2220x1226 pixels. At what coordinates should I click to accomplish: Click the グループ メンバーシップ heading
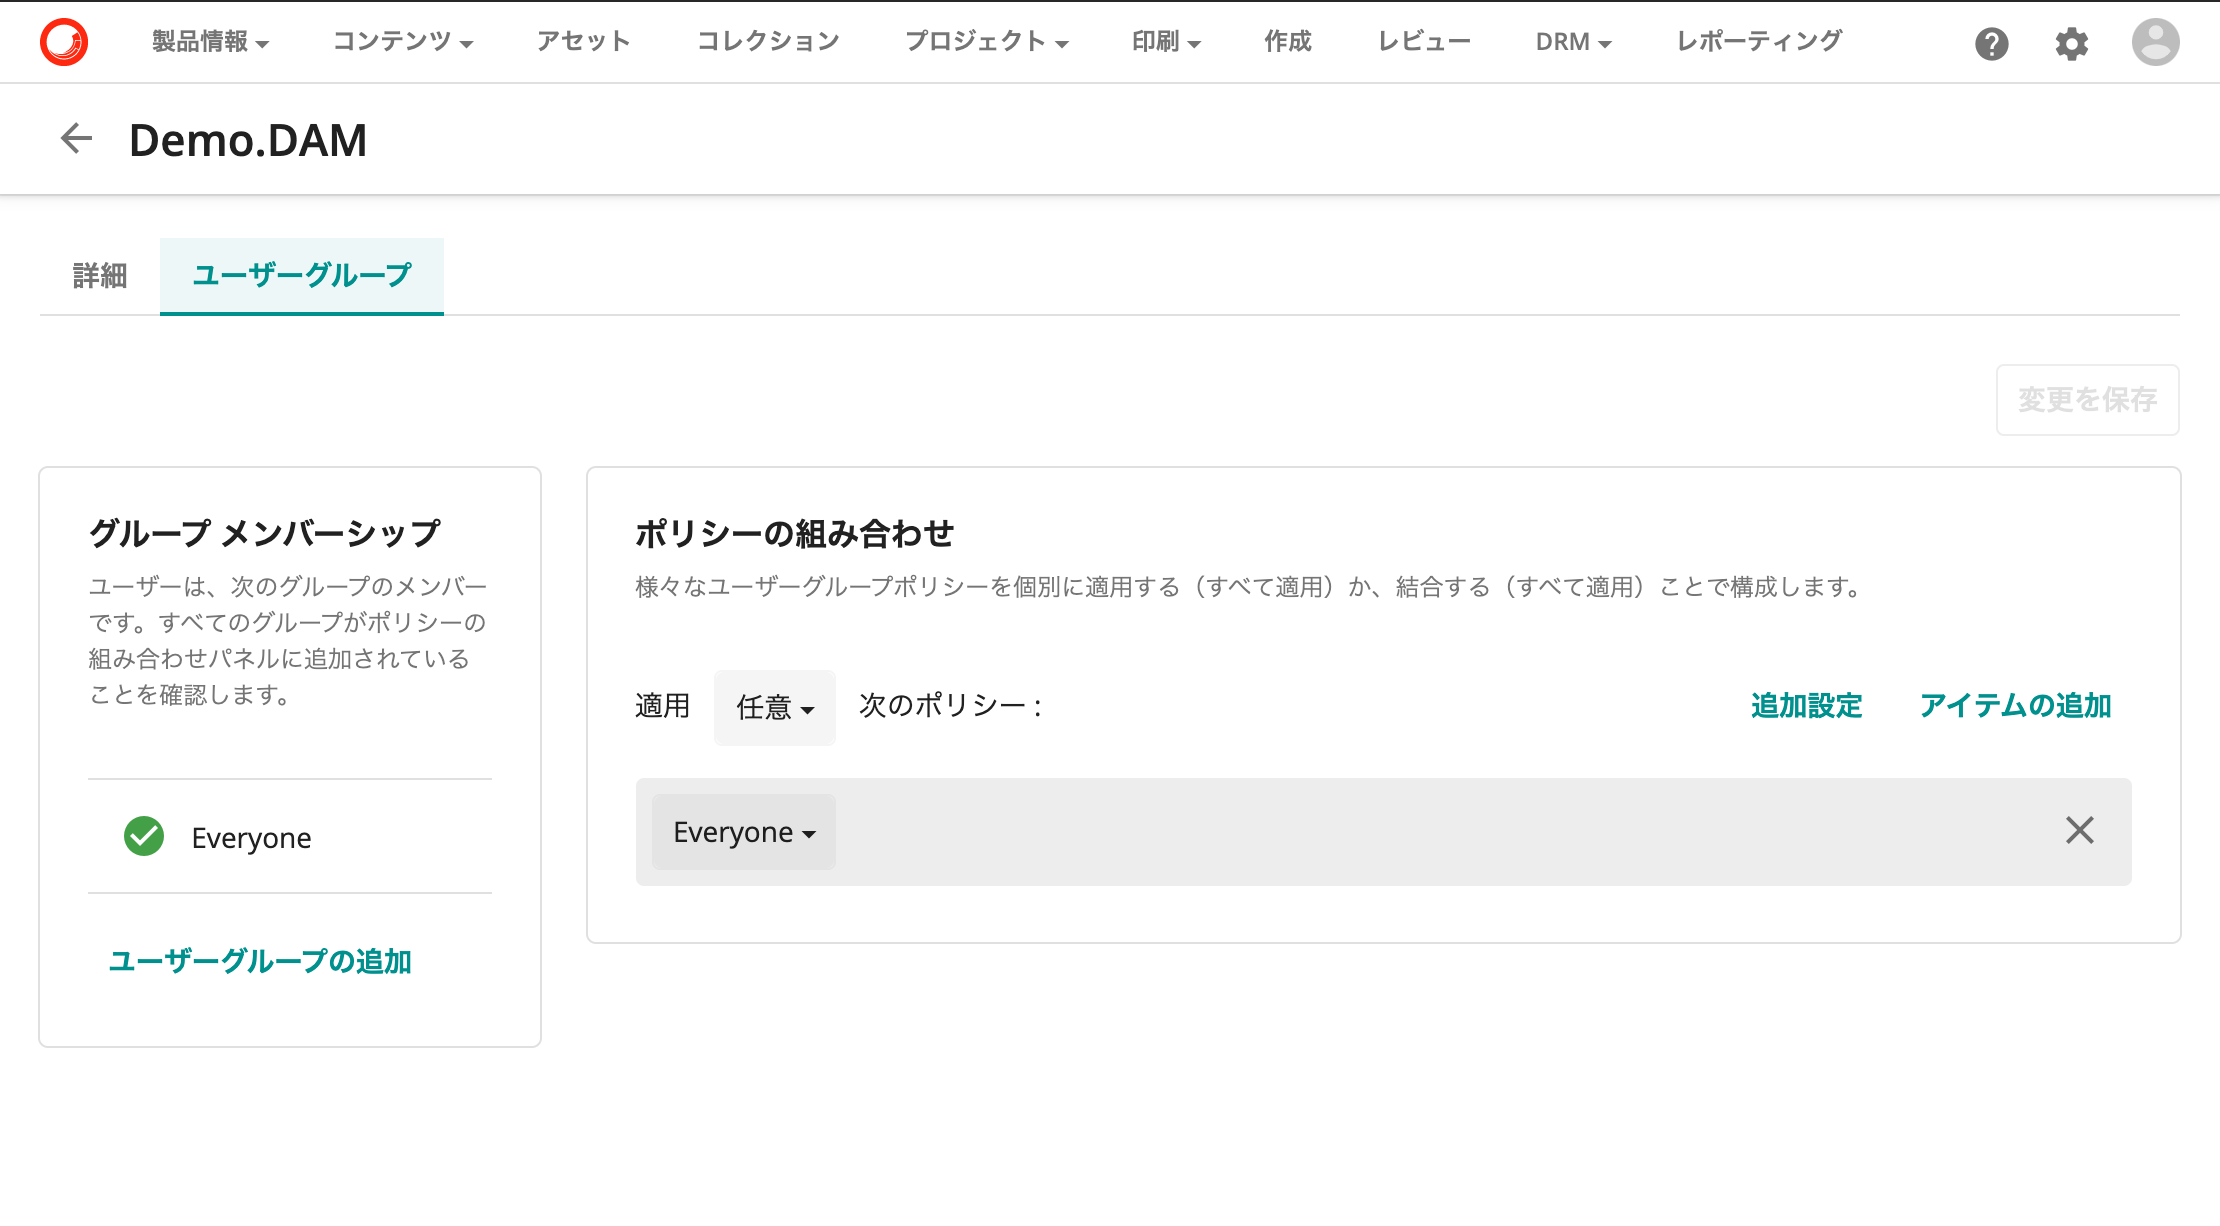(264, 533)
